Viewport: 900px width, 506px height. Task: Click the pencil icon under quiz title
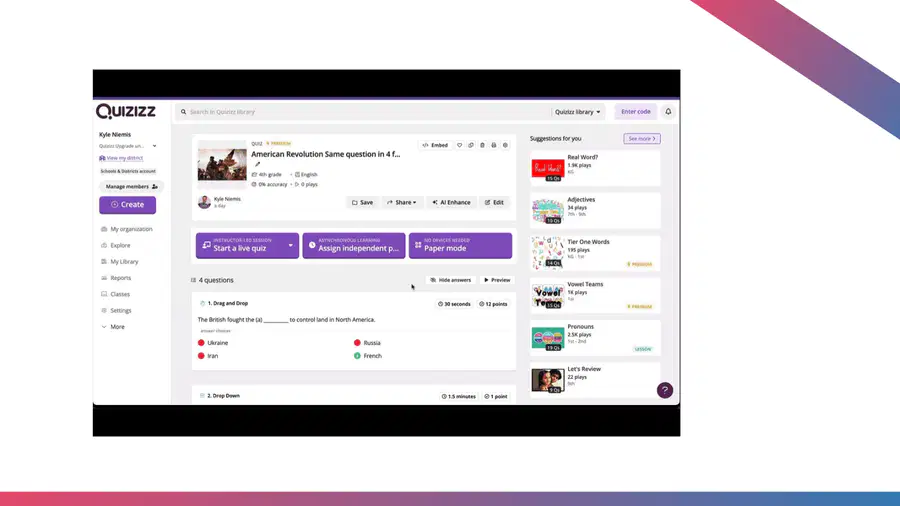tap(257, 164)
